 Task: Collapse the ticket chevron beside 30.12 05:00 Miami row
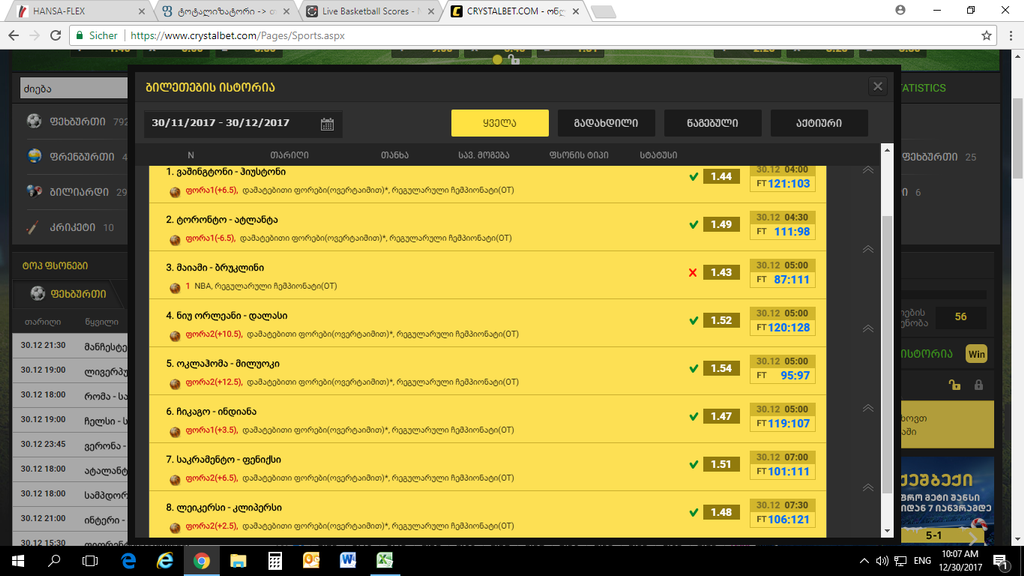tap(868, 249)
